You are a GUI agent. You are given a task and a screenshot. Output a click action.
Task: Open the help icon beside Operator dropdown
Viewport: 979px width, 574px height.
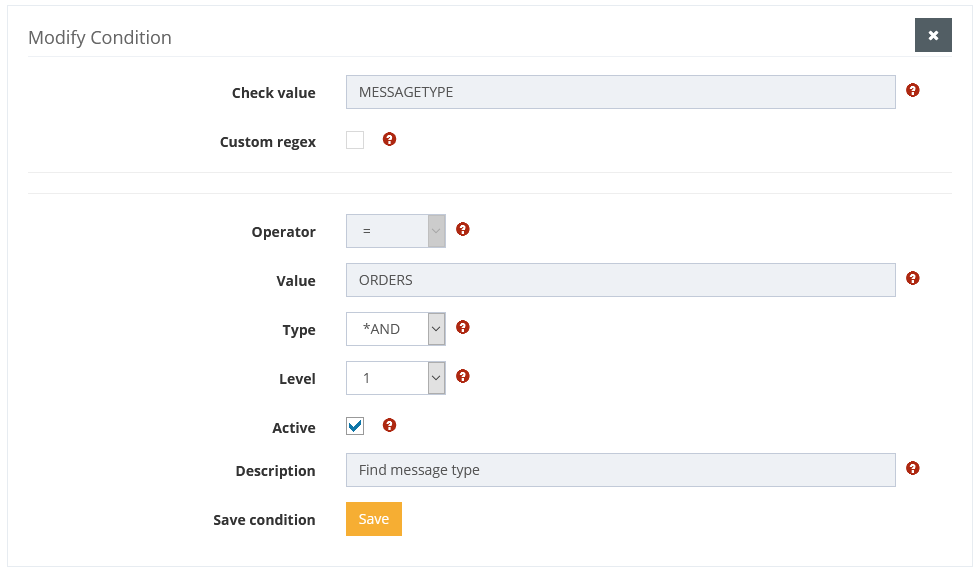[x=462, y=229]
